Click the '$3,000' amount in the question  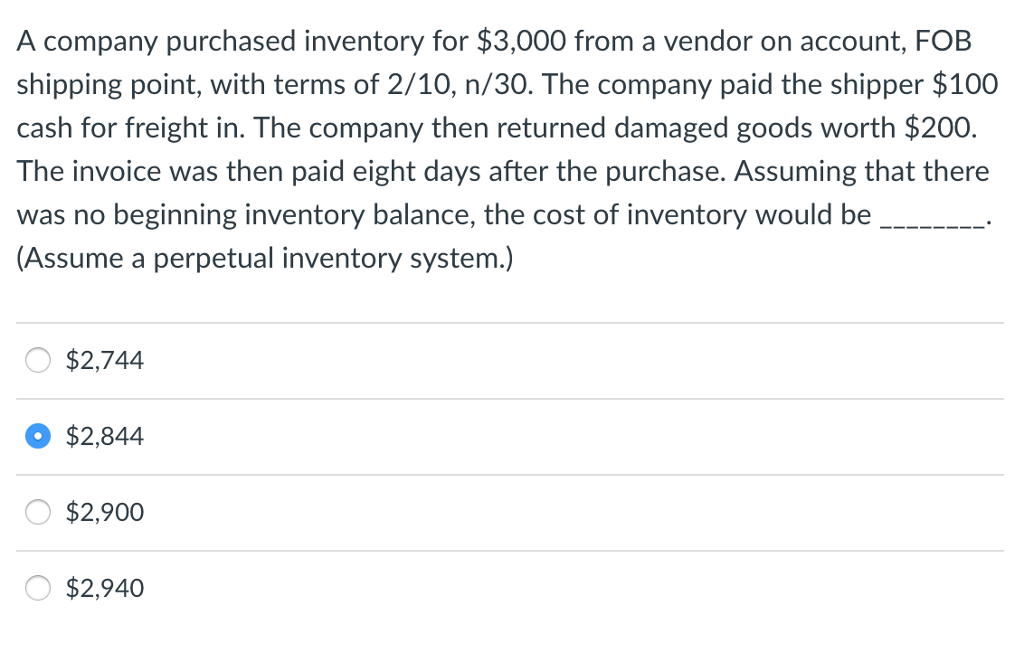click(521, 42)
